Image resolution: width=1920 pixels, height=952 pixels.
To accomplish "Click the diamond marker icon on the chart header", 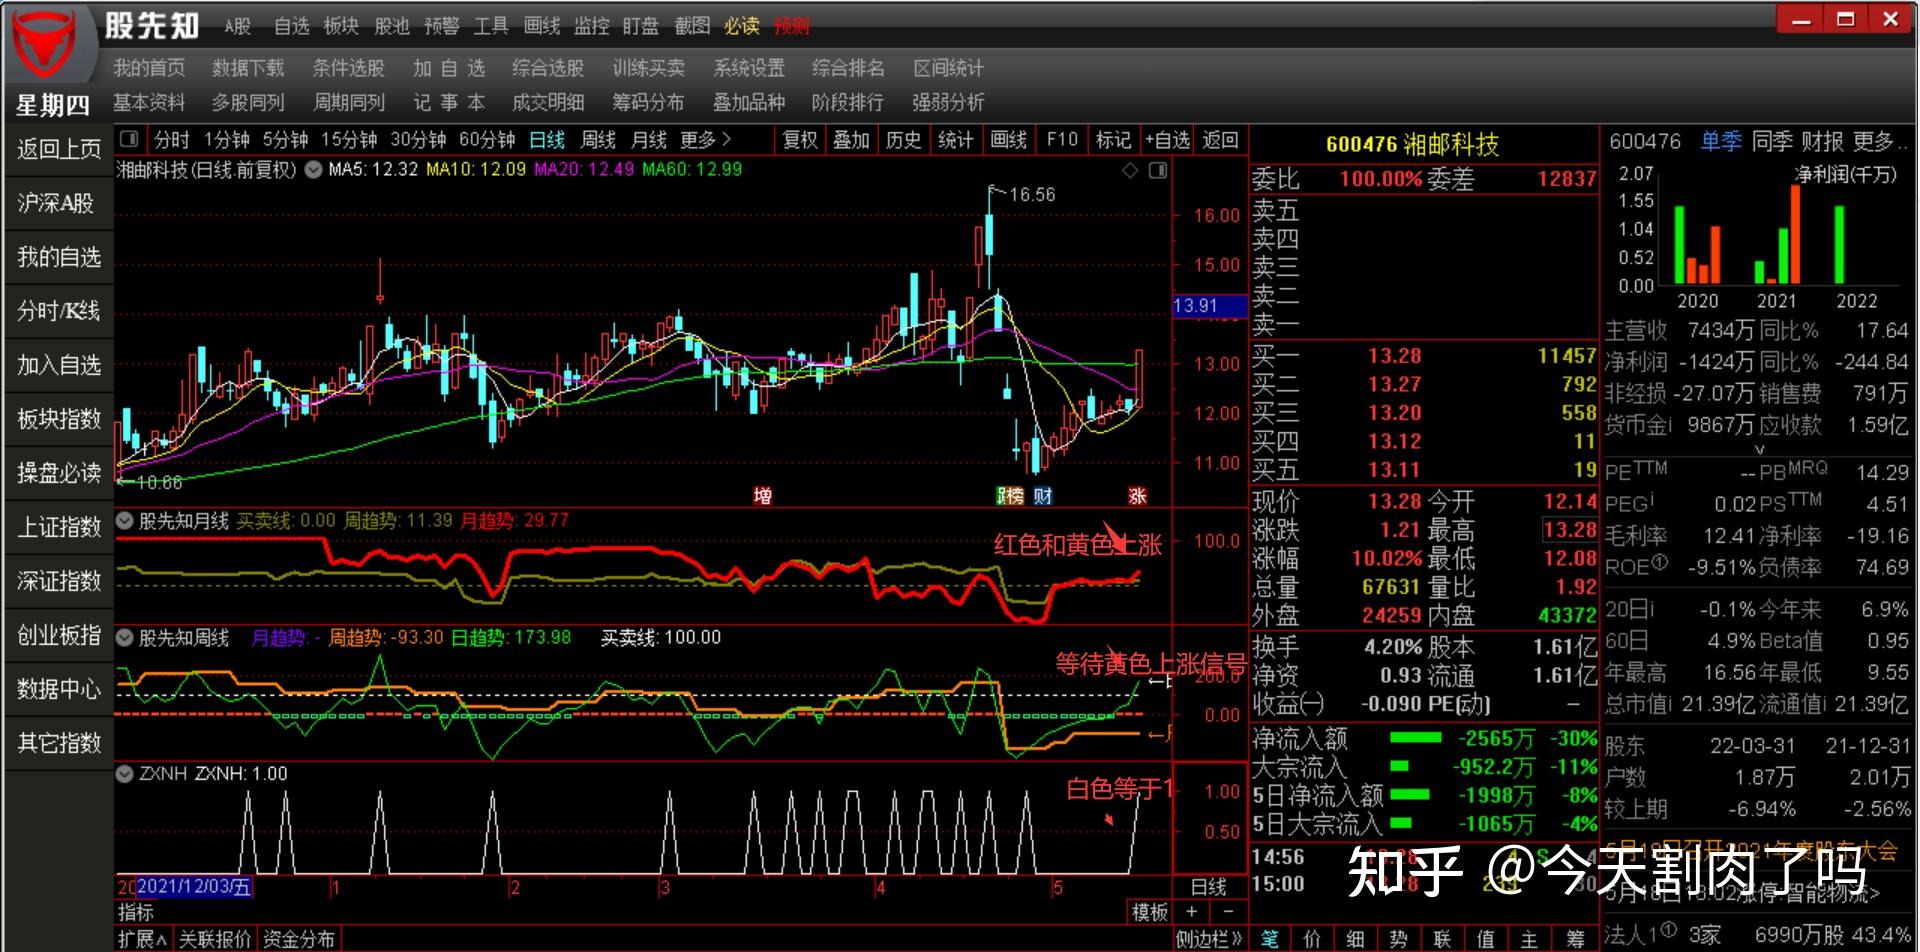I will pos(1131,170).
